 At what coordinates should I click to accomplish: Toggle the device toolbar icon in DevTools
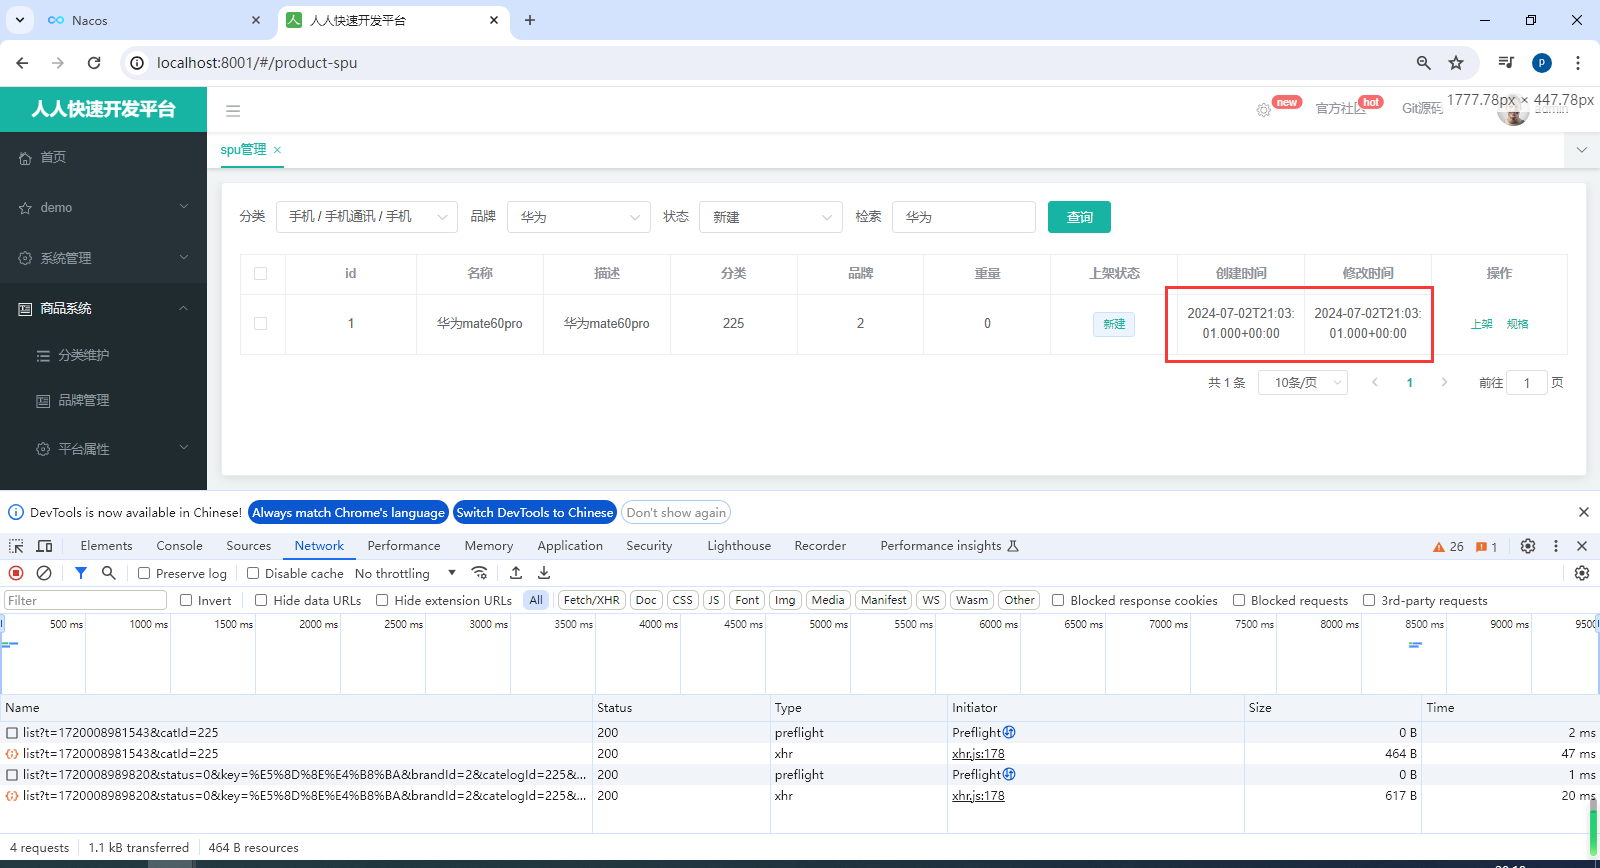pyautogui.click(x=44, y=546)
